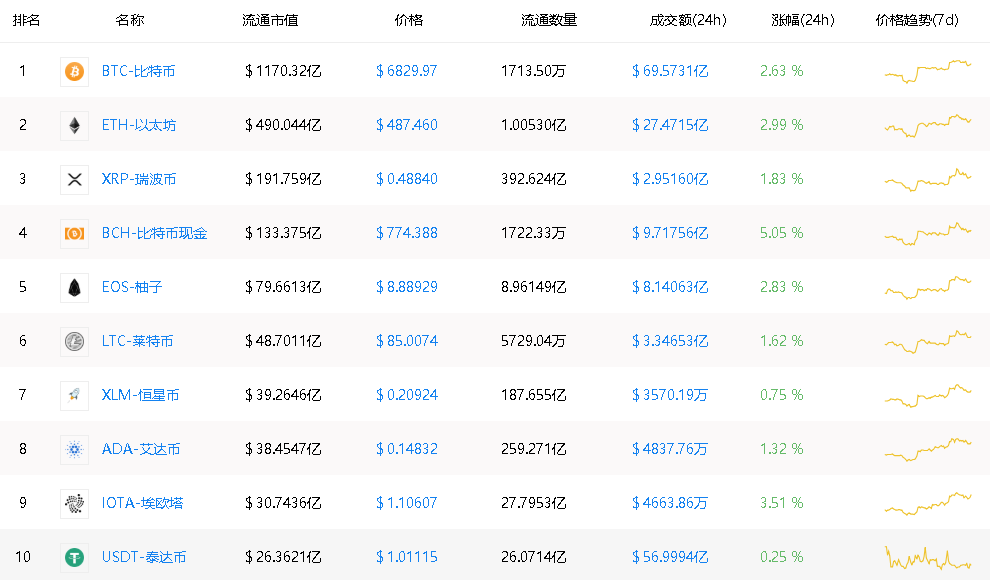The width and height of the screenshot is (990, 580).
Task: Click XLM price $0.20924
Action: [x=407, y=395]
